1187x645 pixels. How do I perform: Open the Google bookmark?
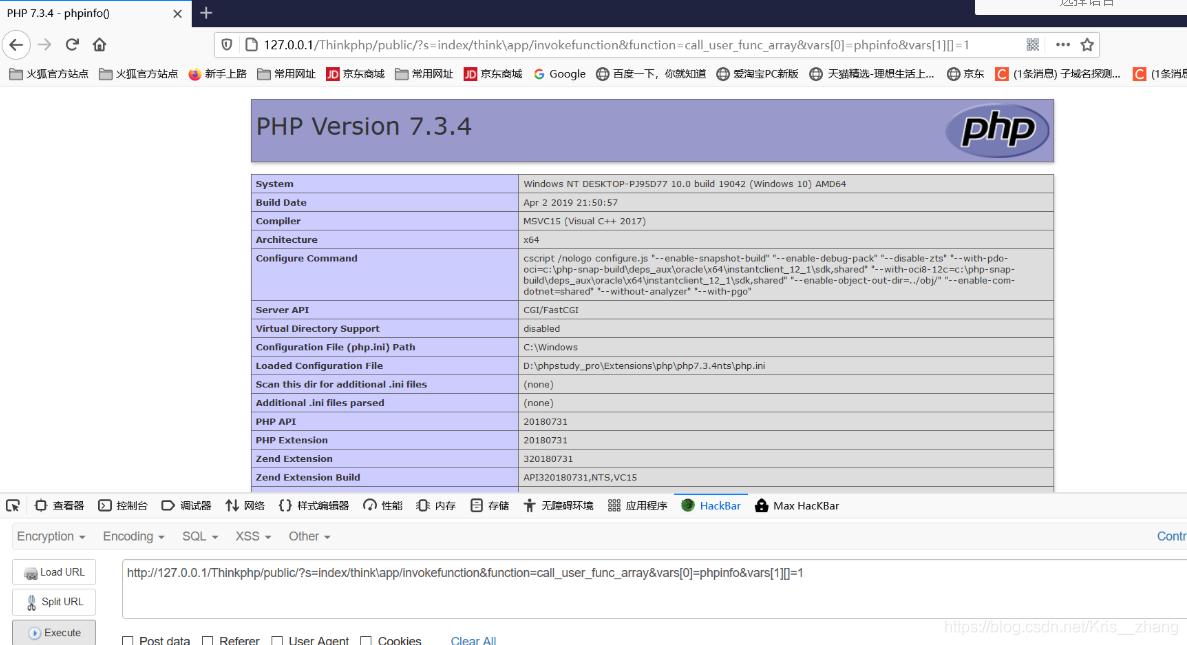click(x=559, y=73)
